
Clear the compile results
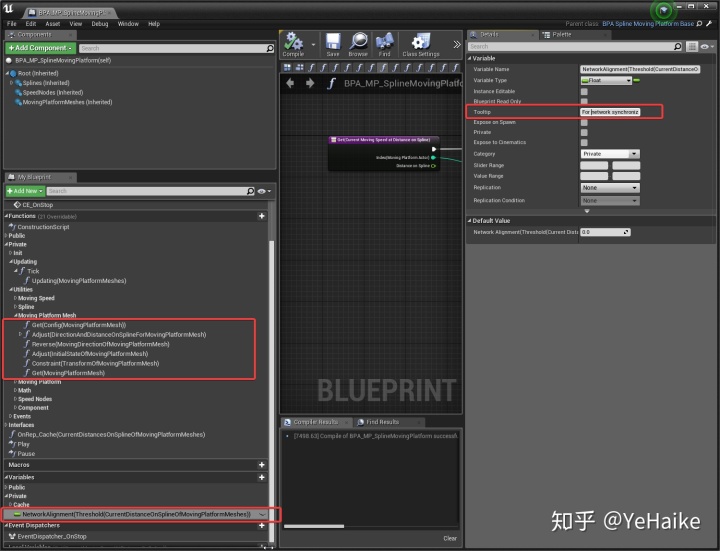pyautogui.click(x=450, y=538)
